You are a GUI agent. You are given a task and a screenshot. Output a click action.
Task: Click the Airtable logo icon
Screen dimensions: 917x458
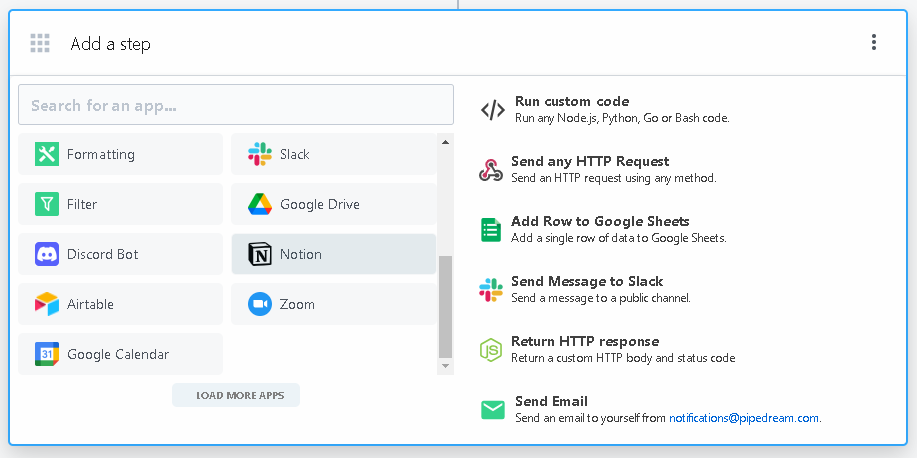click(x=47, y=304)
